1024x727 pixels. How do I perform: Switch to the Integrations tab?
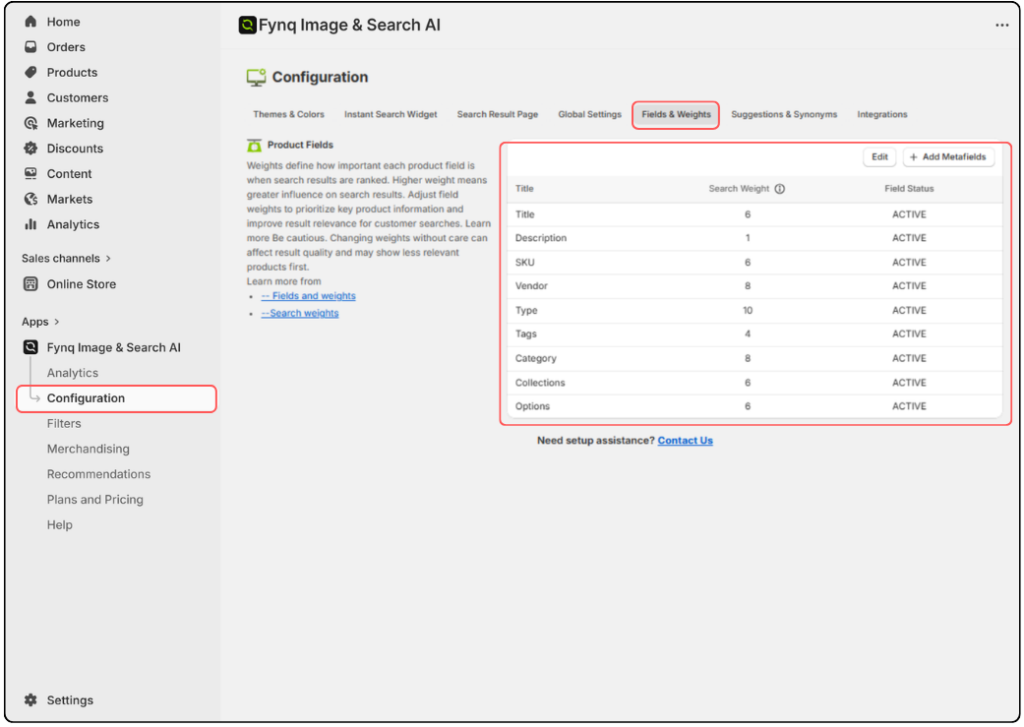(x=882, y=114)
